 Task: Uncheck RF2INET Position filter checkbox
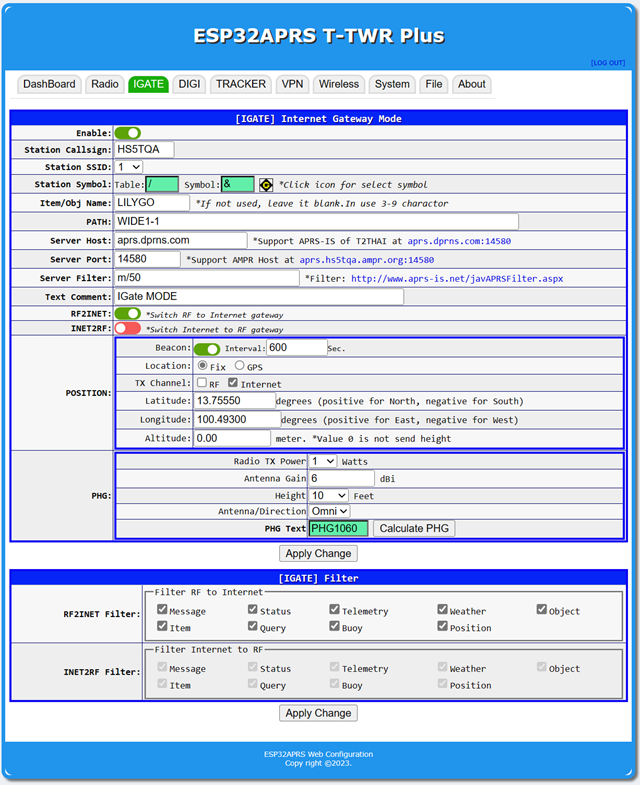click(x=442, y=626)
